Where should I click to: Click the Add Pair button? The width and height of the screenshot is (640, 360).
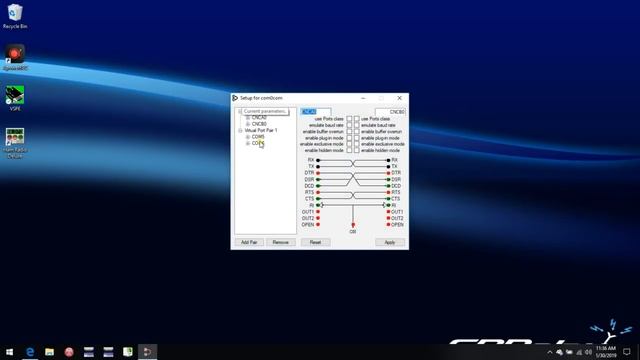pos(249,242)
